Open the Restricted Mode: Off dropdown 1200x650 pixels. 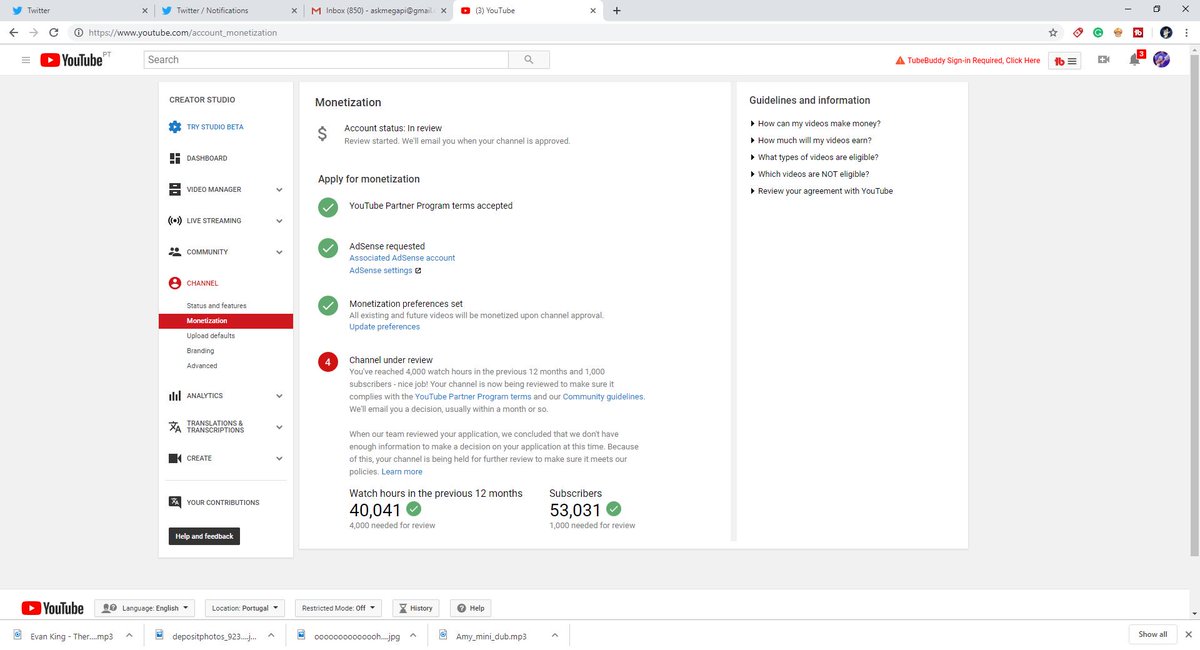339,608
